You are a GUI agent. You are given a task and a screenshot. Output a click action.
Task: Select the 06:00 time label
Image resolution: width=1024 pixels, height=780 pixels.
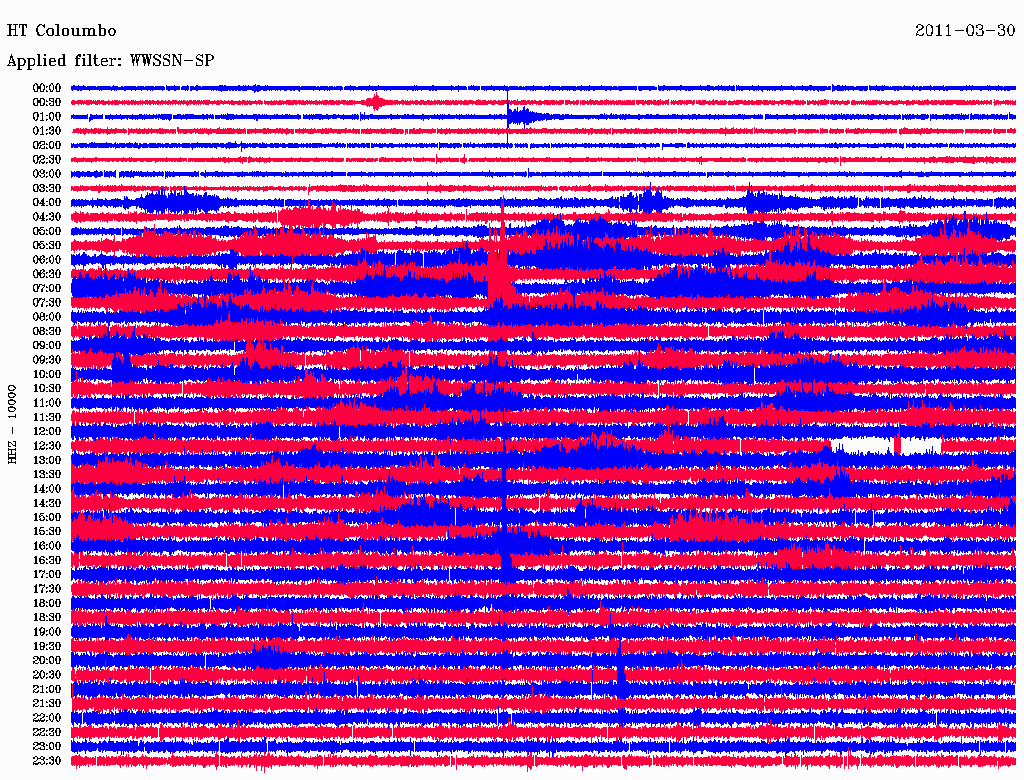click(46, 259)
